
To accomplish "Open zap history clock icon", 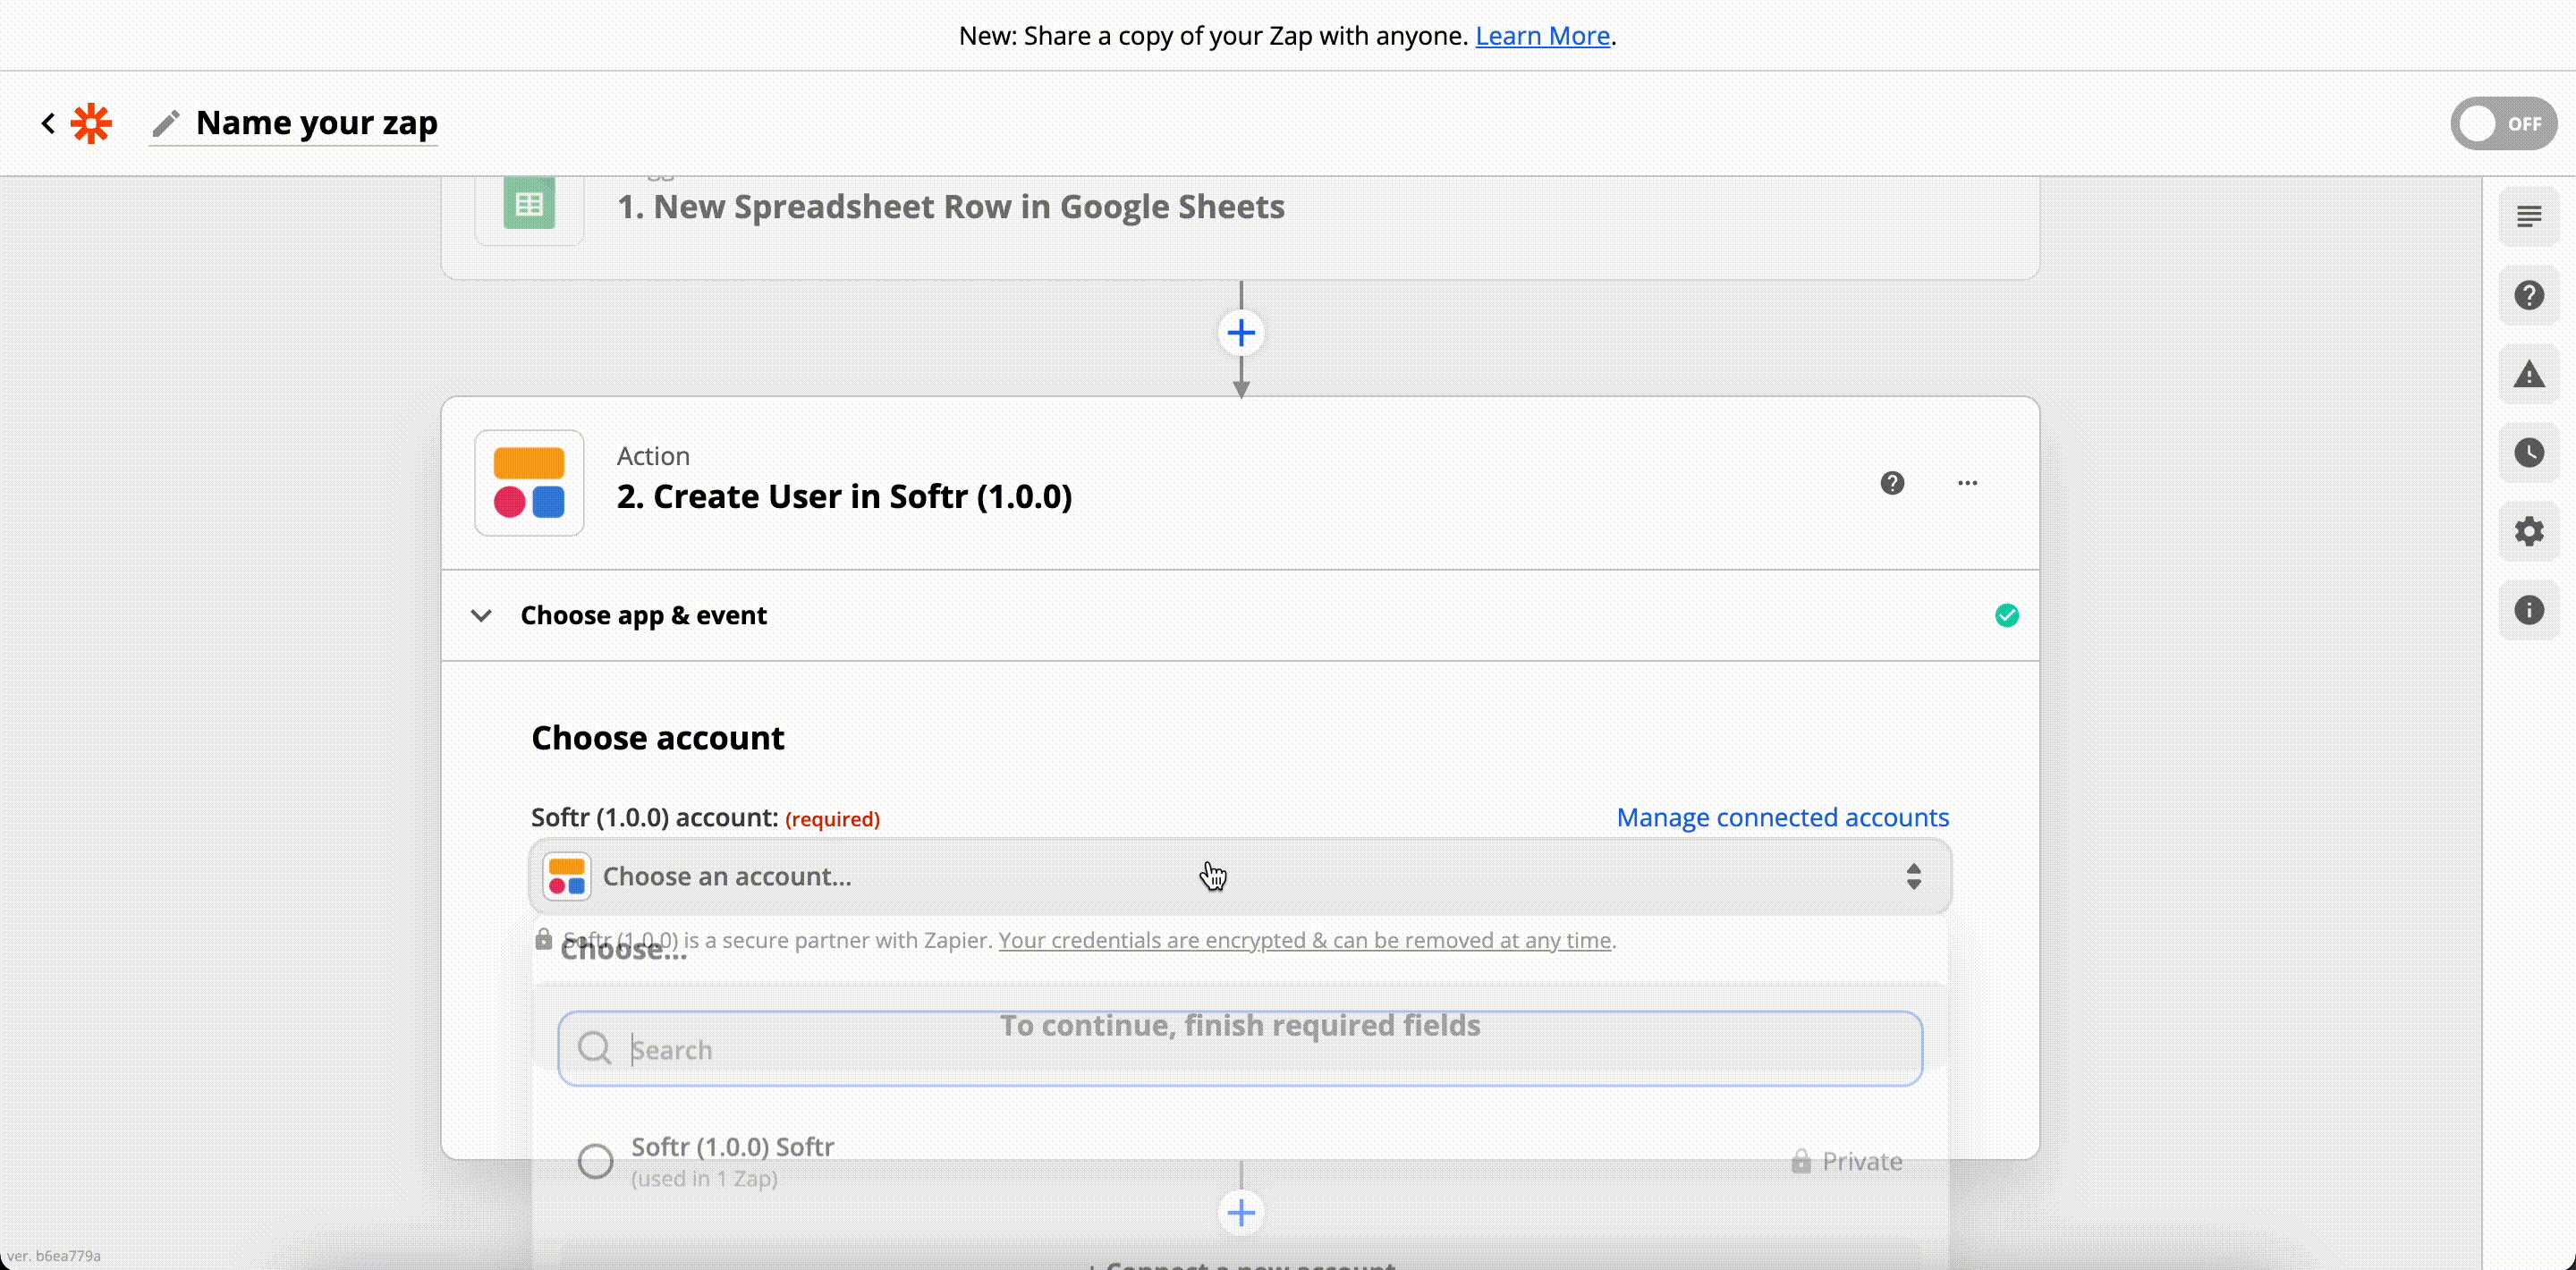I will 2528,453.
